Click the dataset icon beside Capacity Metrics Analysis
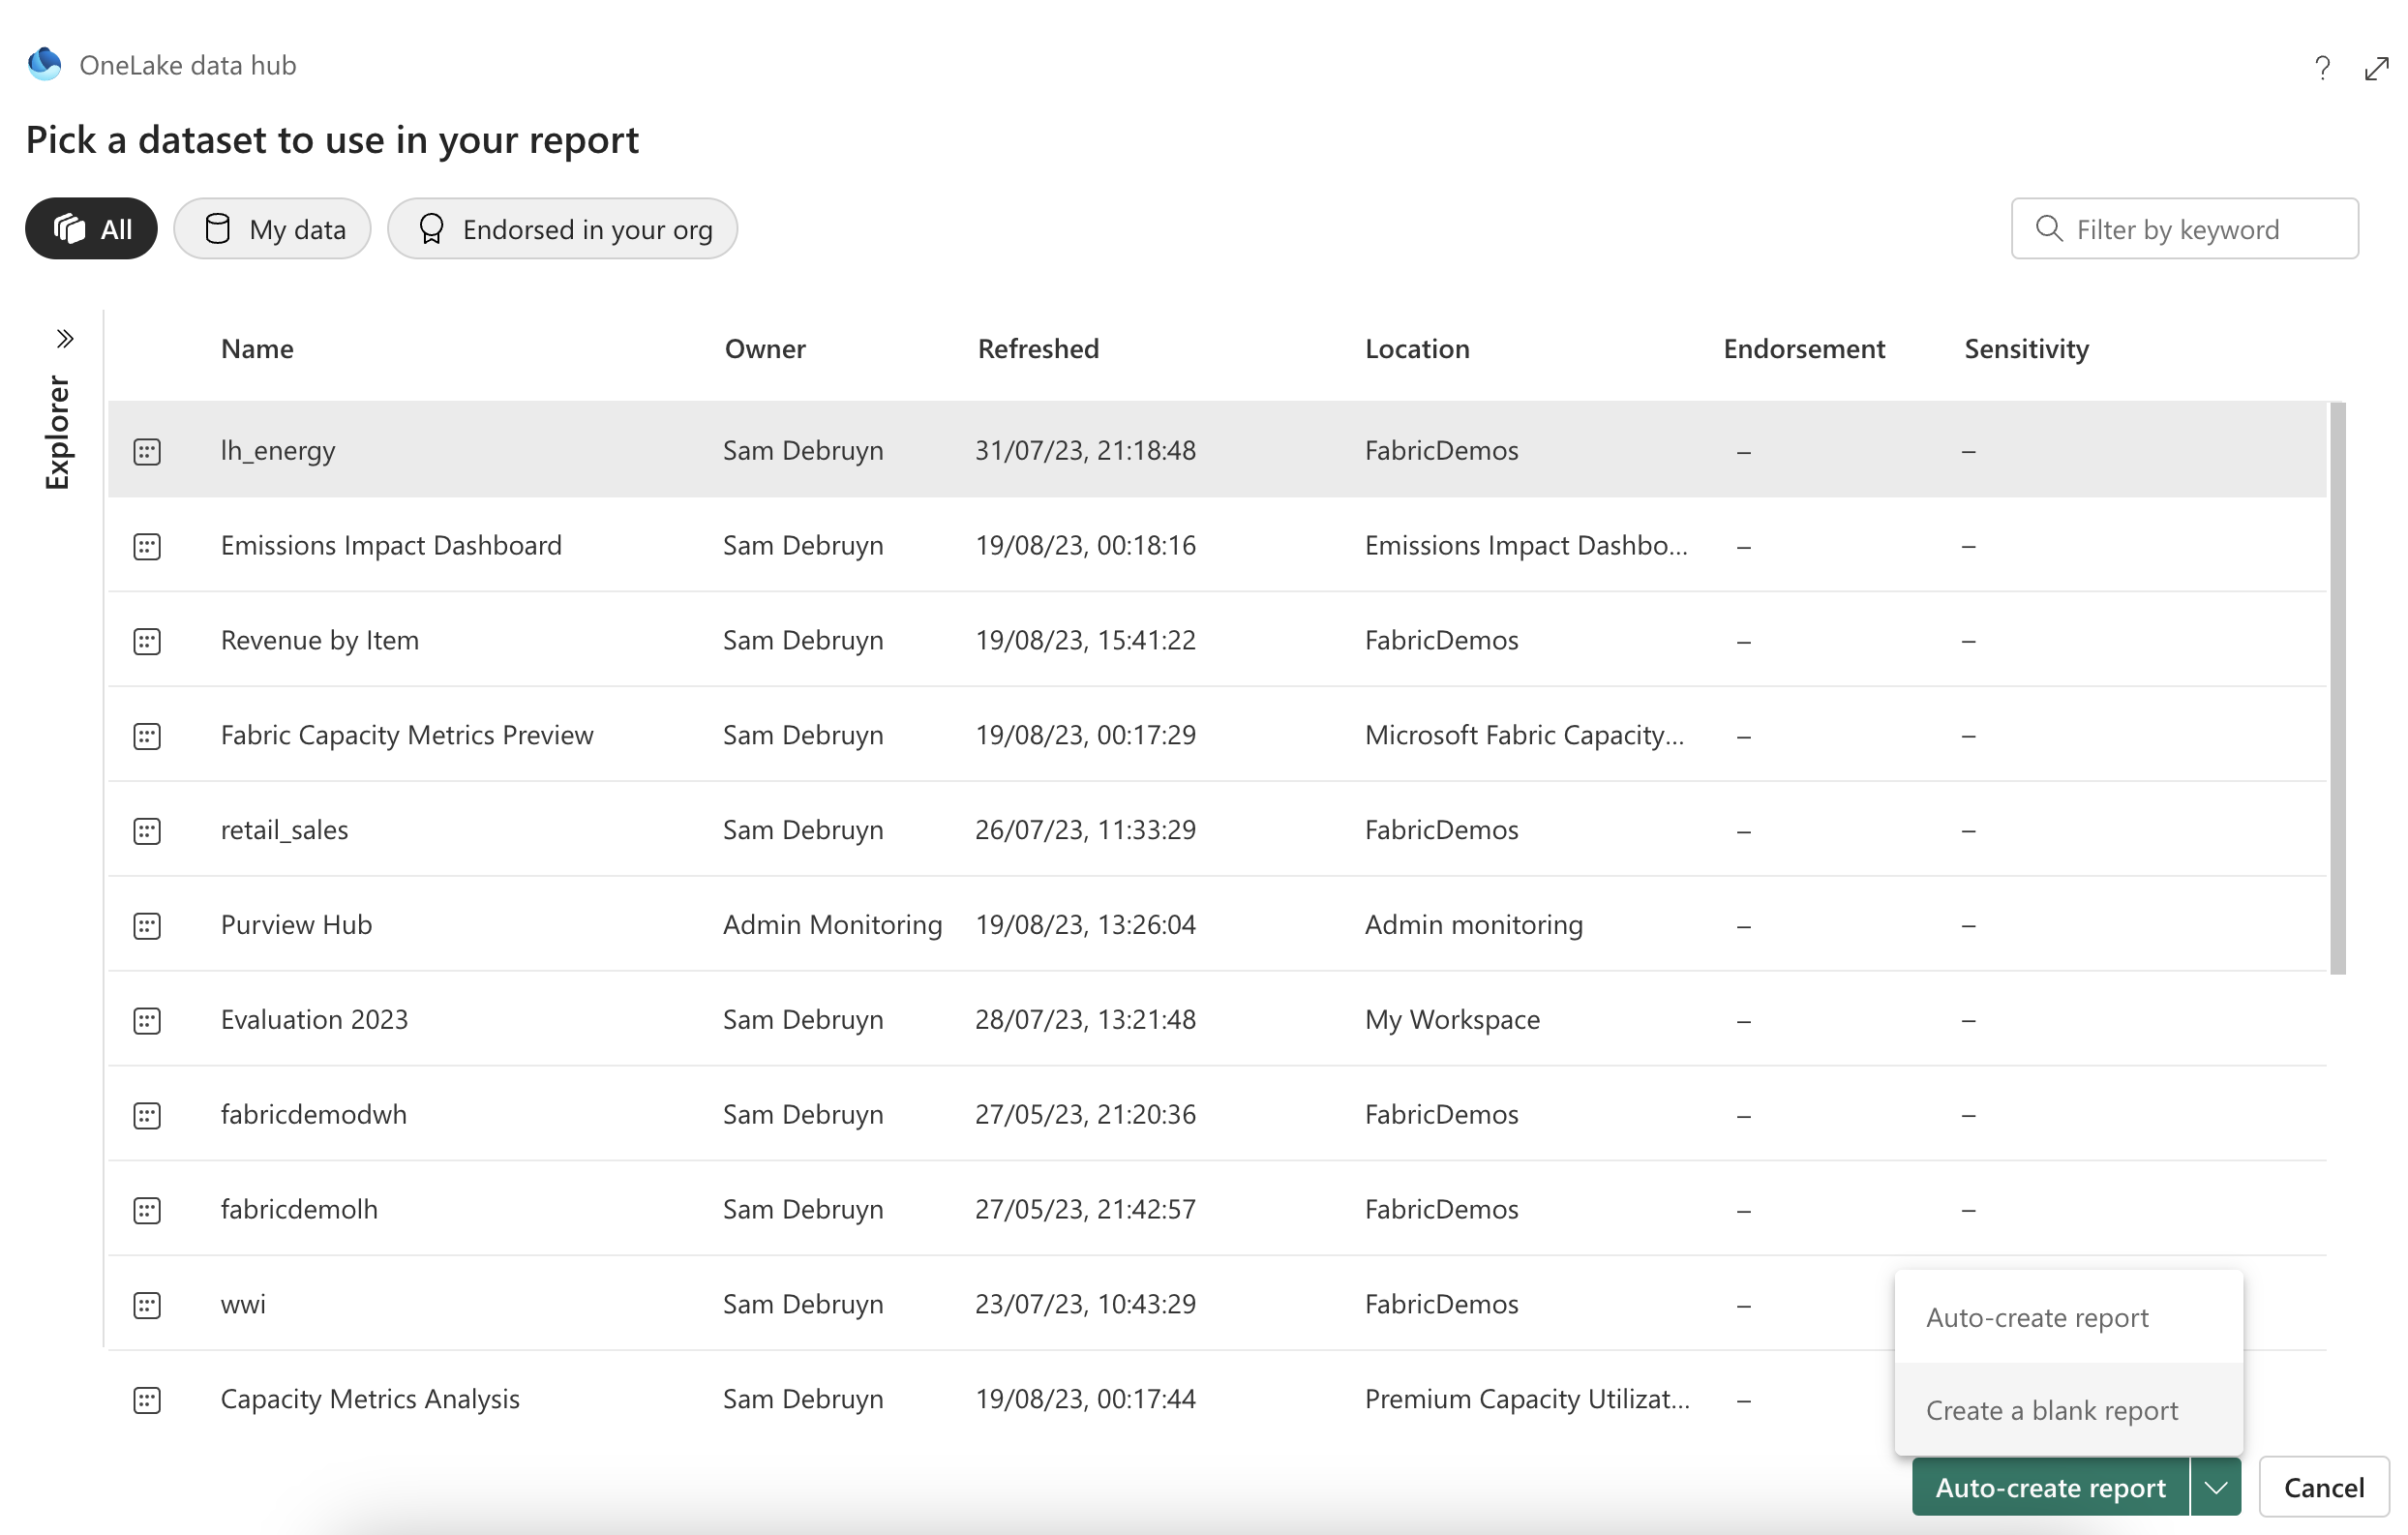 click(x=147, y=1400)
